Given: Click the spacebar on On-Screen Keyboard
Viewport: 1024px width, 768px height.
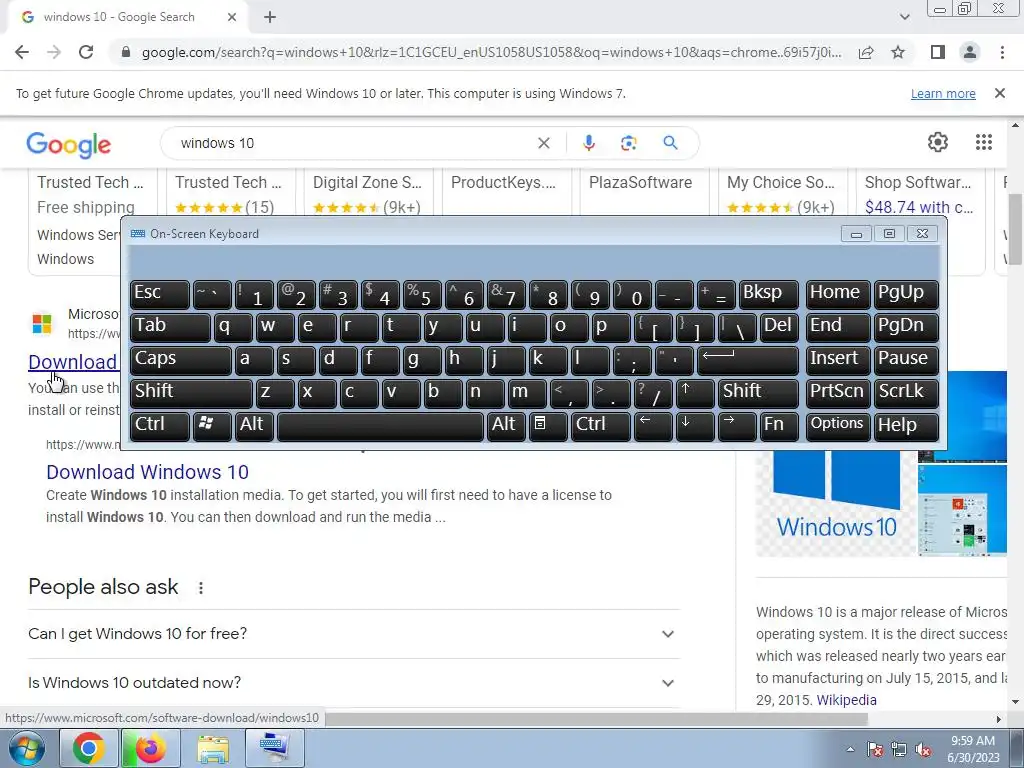Looking at the screenshot, I should pos(380,426).
